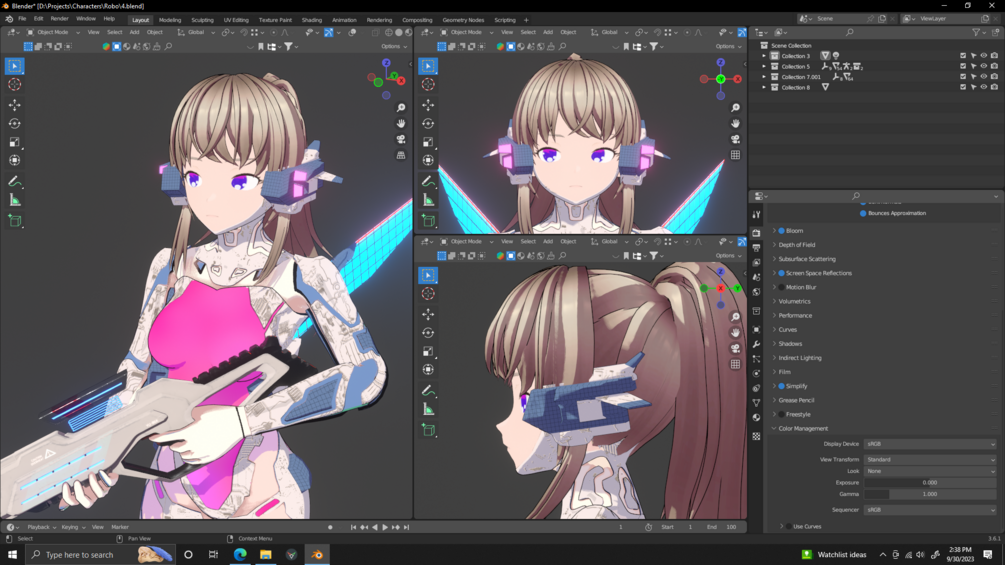This screenshot has width=1005, height=565.
Task: Hide Collection 5 with eye icon
Action: point(984,67)
